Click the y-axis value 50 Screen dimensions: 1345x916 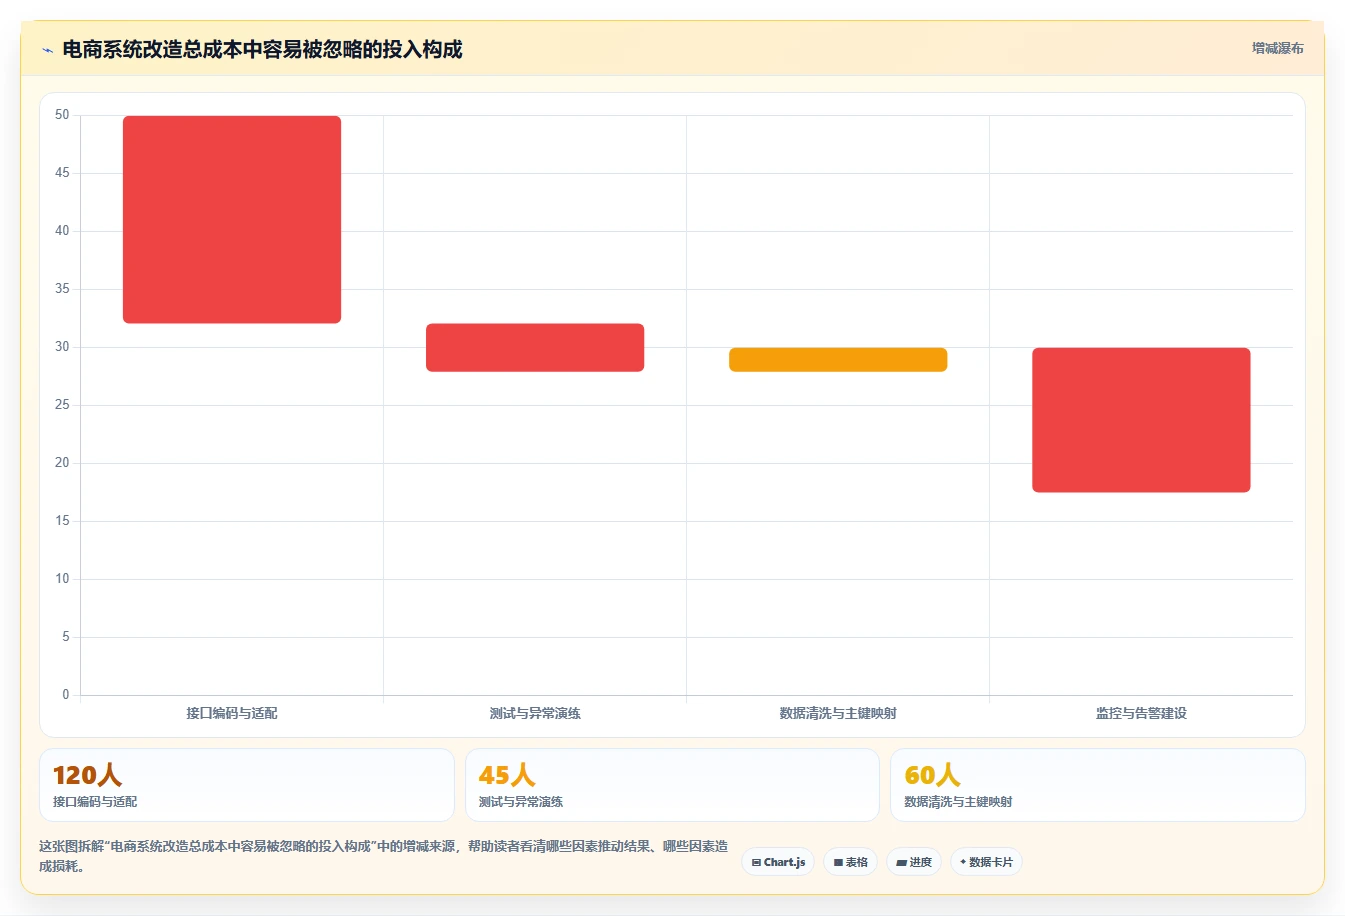tap(62, 115)
